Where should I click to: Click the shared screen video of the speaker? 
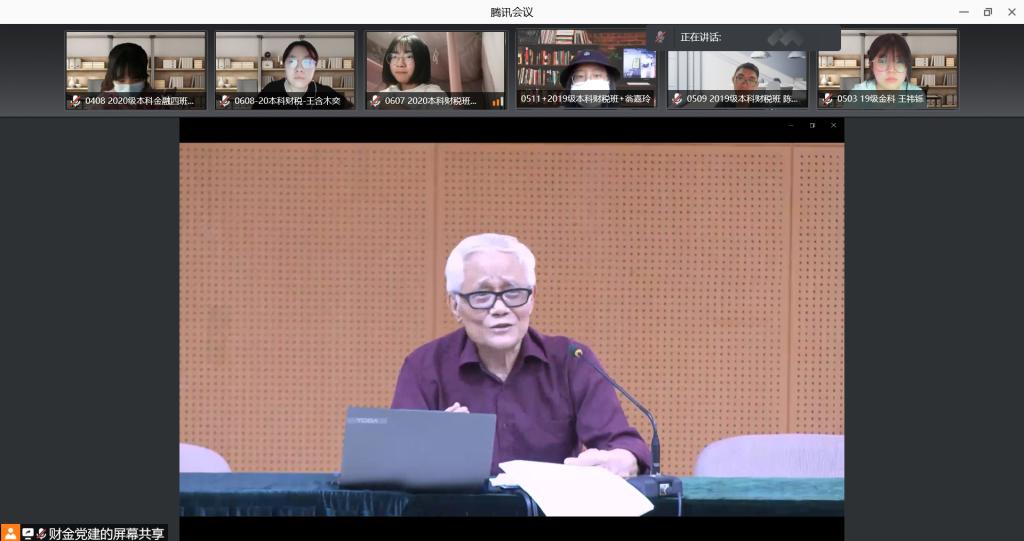pos(511,330)
